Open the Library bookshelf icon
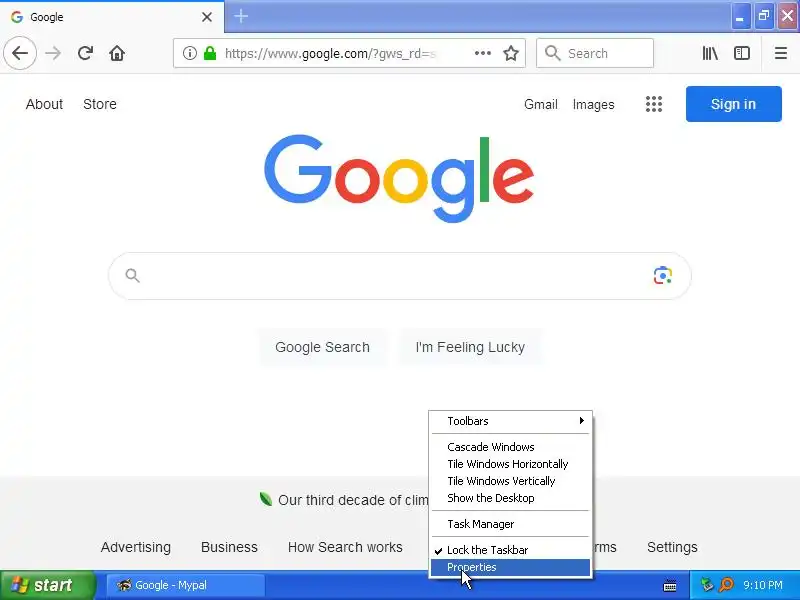Screen dimensions: 800x600 pos(710,53)
